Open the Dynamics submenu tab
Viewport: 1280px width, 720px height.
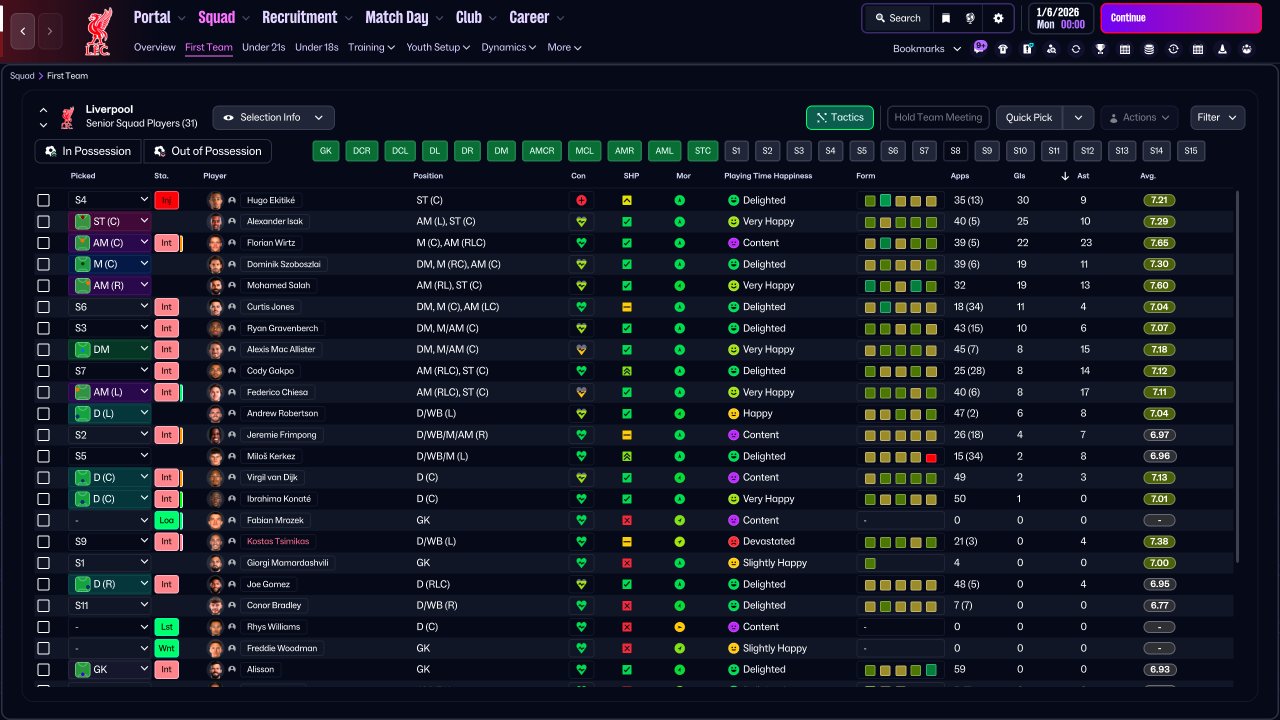(x=509, y=47)
